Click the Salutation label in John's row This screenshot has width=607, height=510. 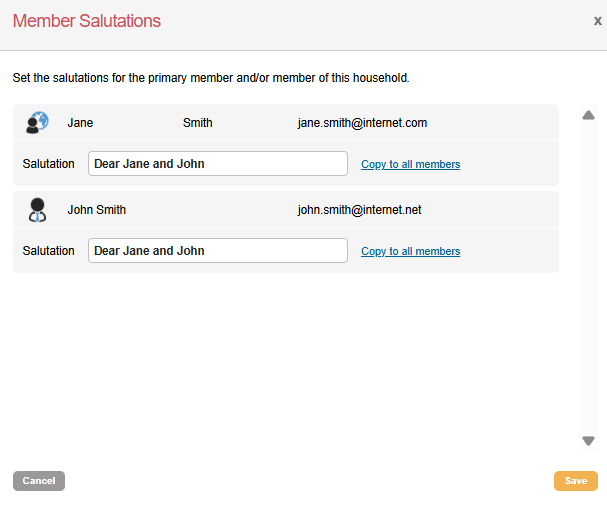[x=49, y=251]
